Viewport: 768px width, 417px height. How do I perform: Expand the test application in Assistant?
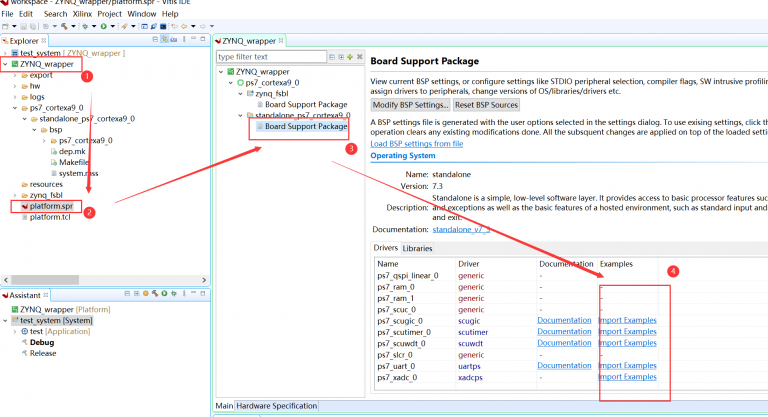(x=14, y=331)
